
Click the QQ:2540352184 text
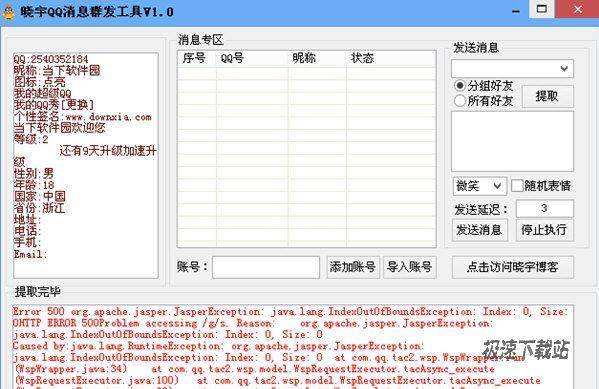[51, 59]
